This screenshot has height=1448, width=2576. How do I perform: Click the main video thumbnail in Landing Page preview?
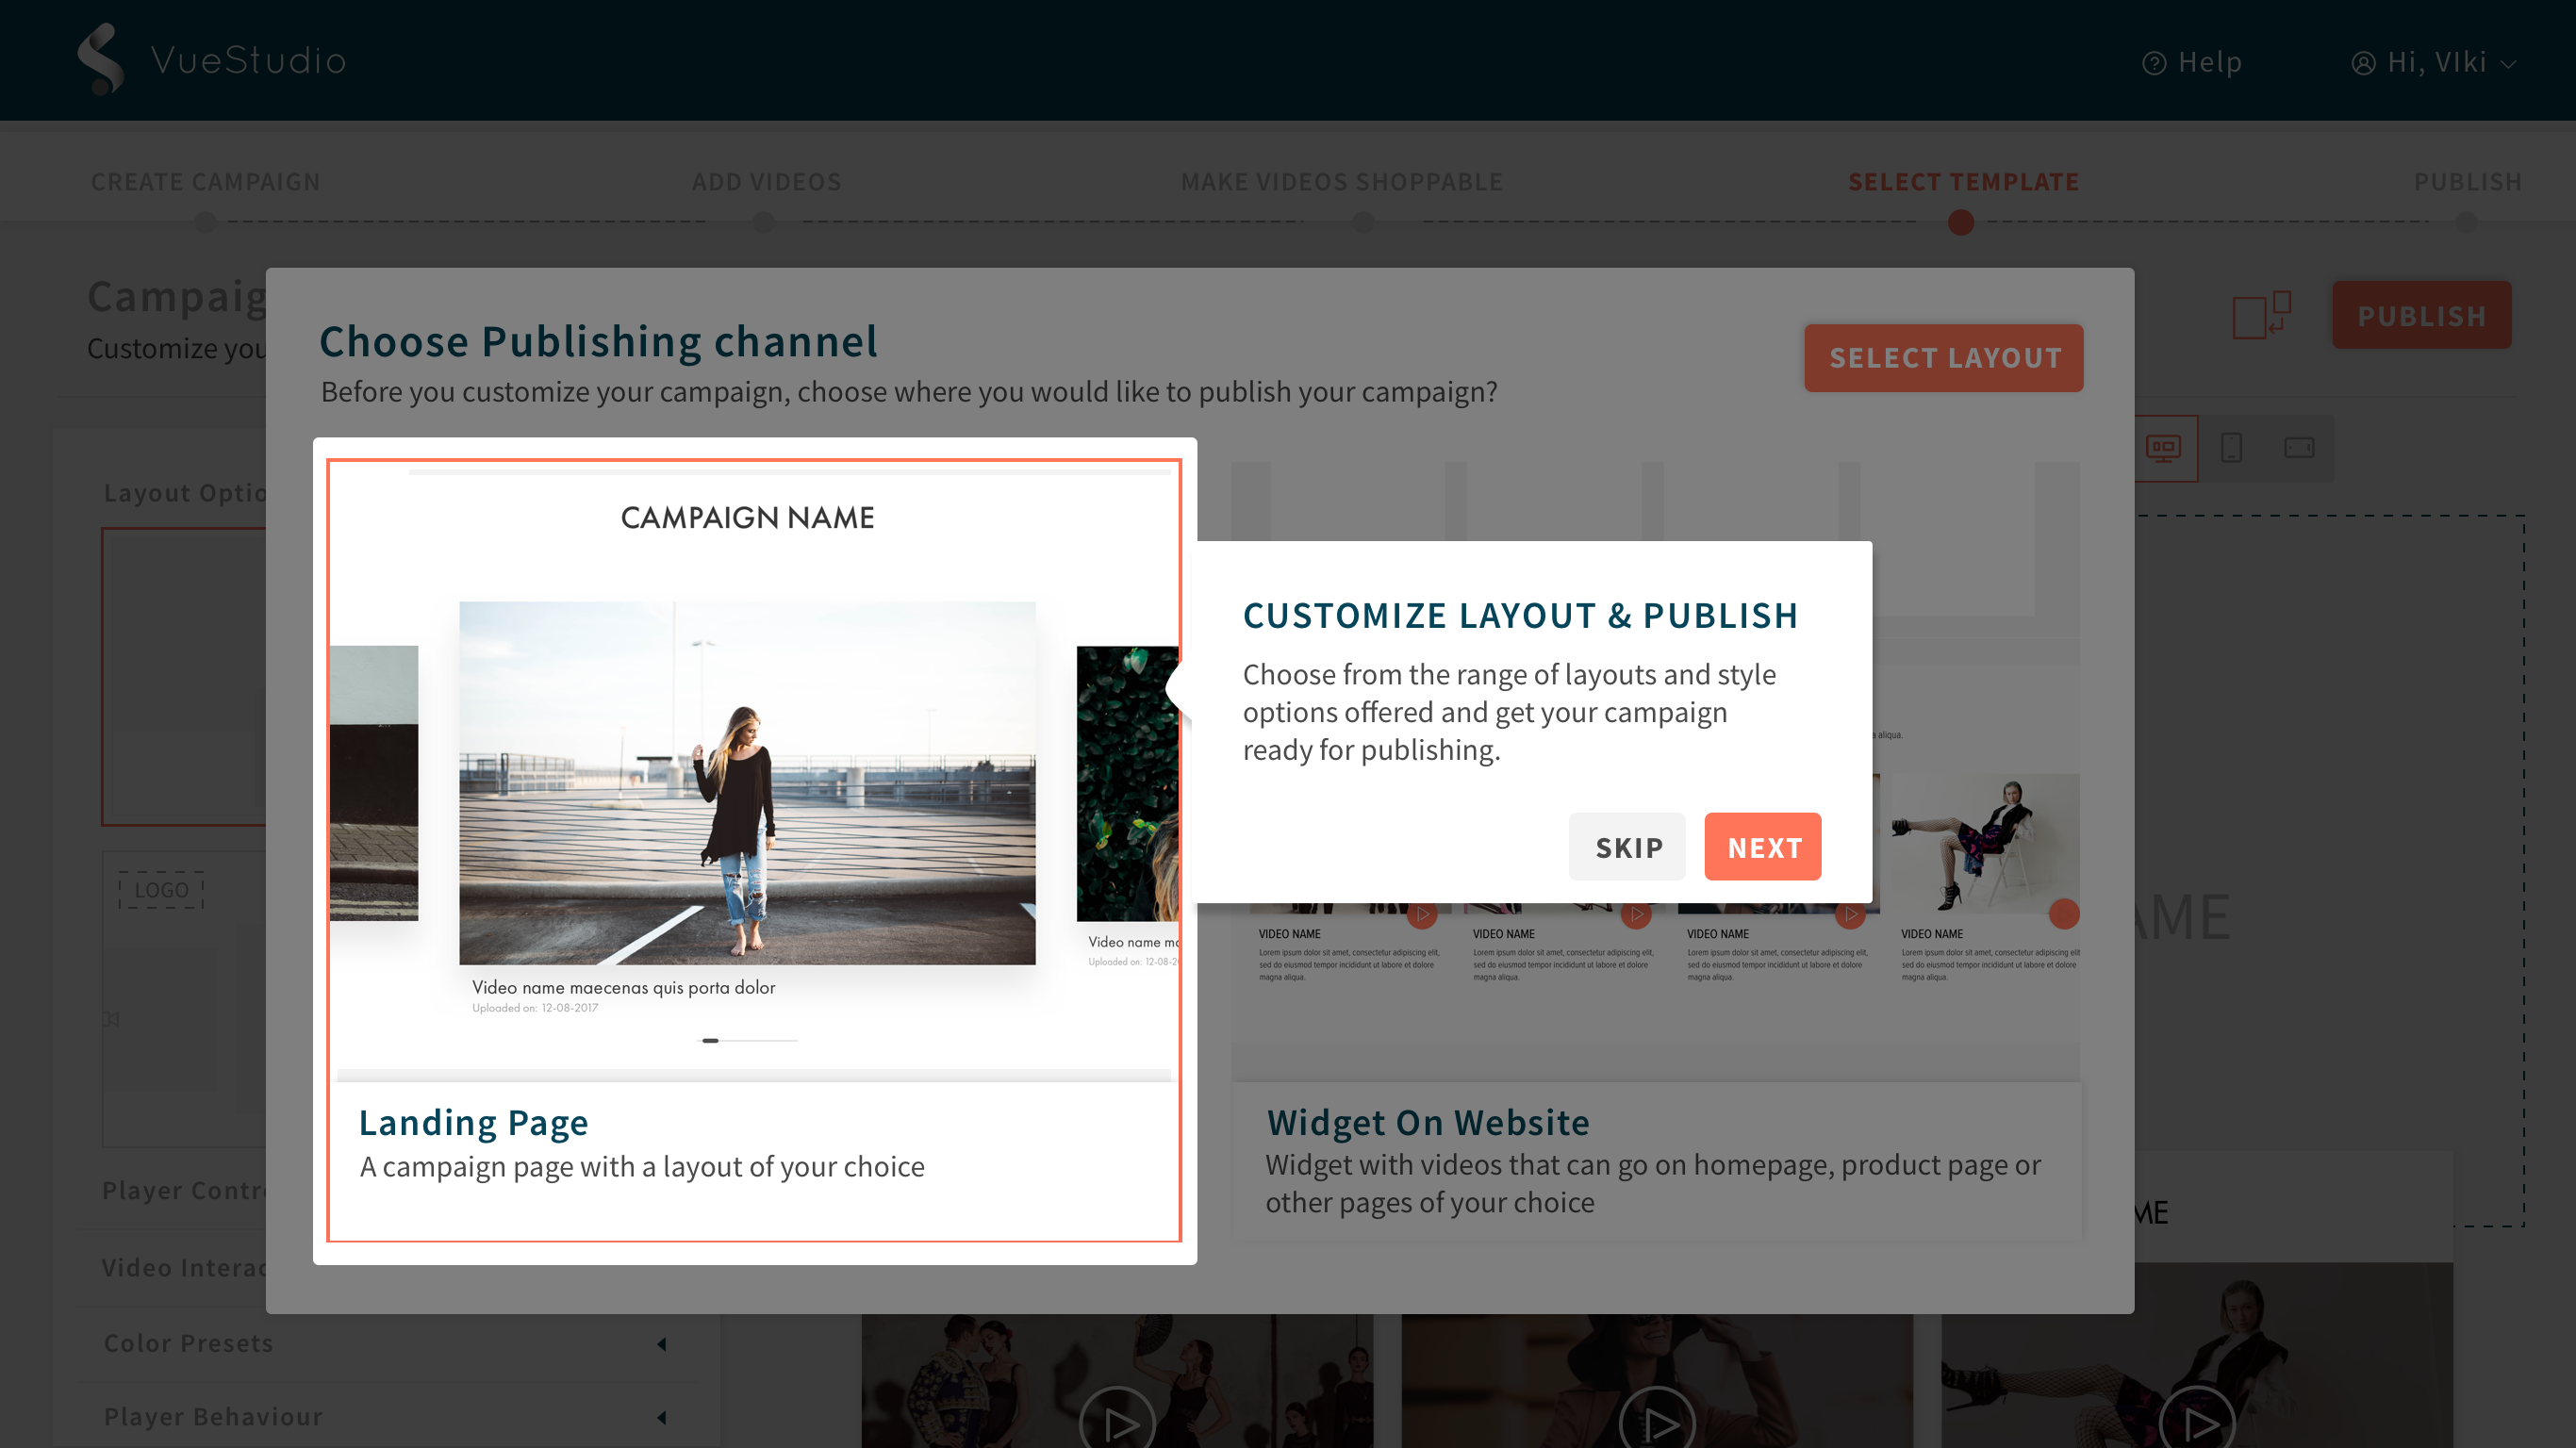pyautogui.click(x=747, y=782)
